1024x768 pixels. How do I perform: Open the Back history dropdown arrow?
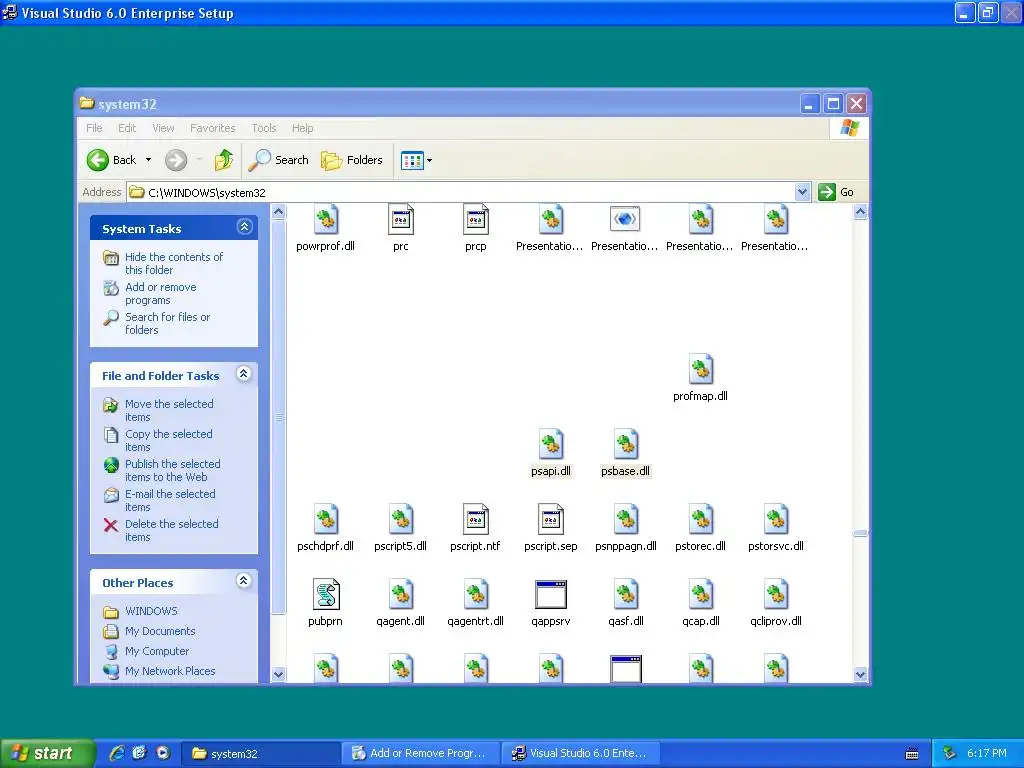[x=148, y=160]
